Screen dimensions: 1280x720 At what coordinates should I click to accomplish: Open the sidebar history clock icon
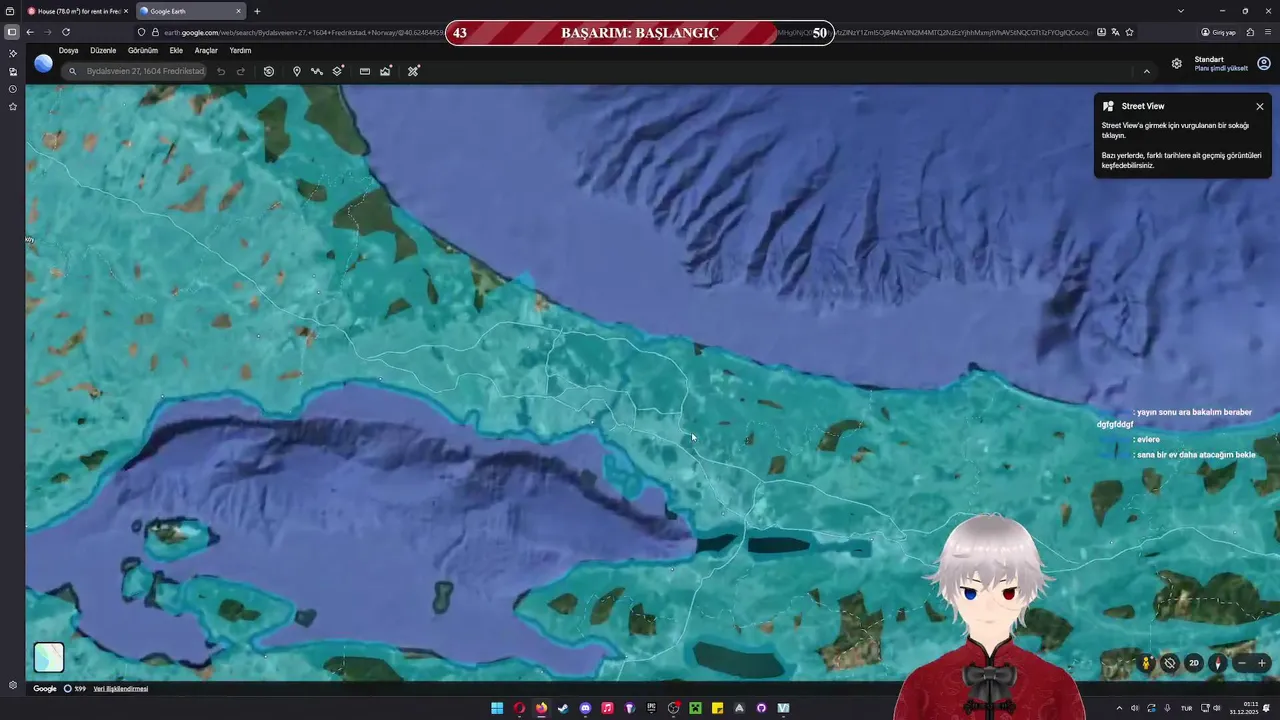coord(12,89)
